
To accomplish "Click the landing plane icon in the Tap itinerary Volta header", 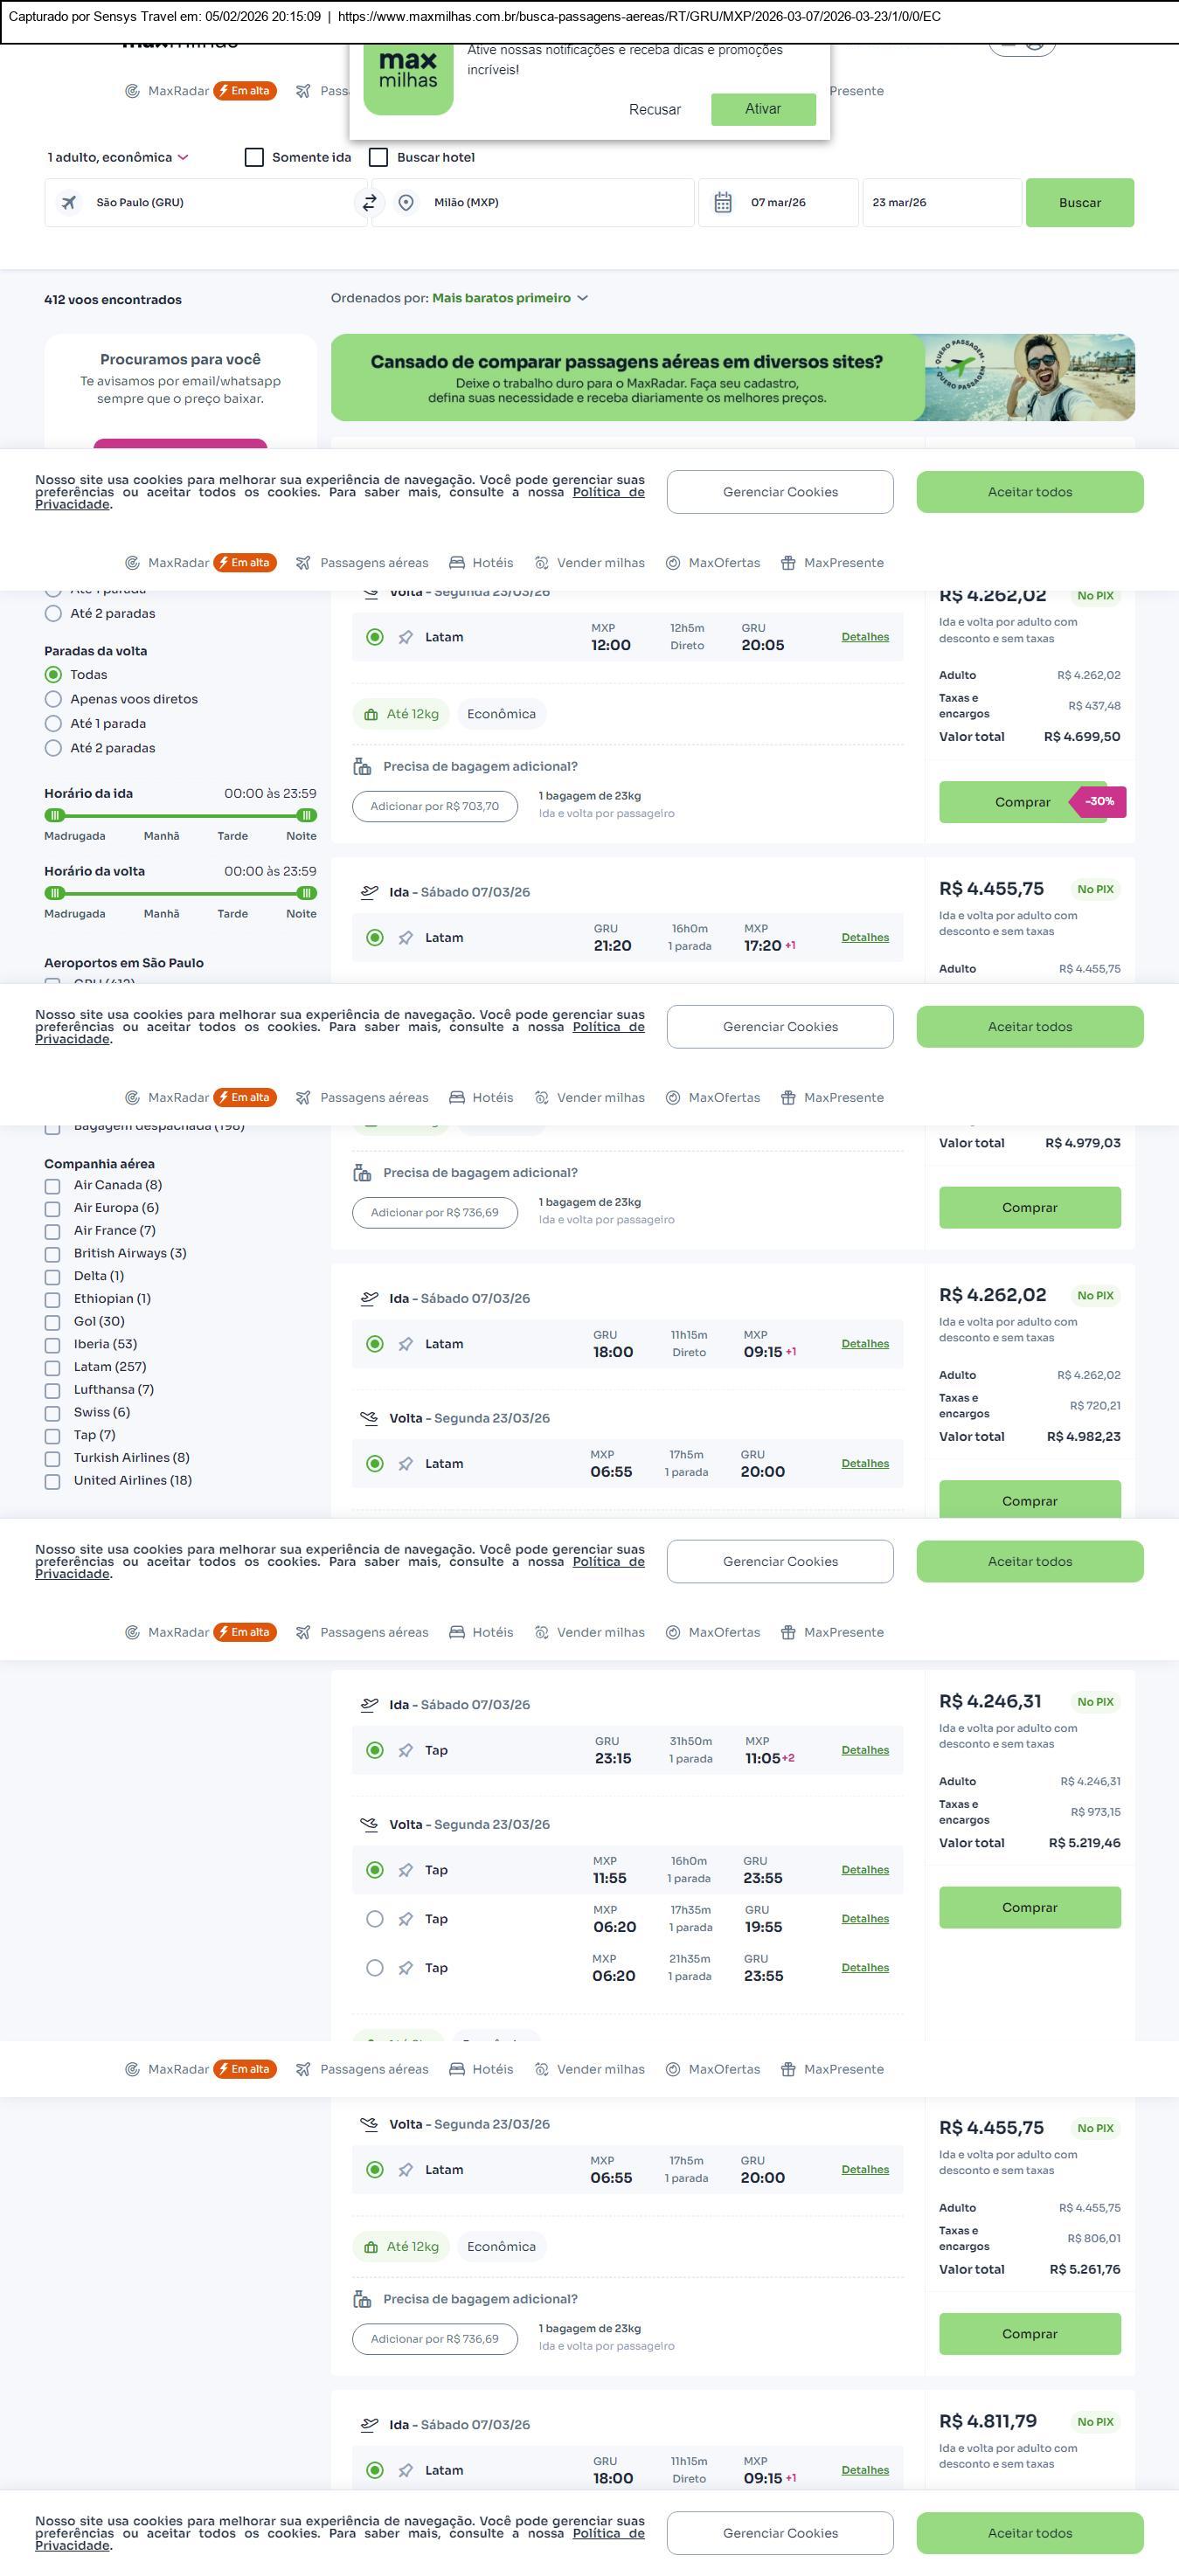I will [x=369, y=1824].
